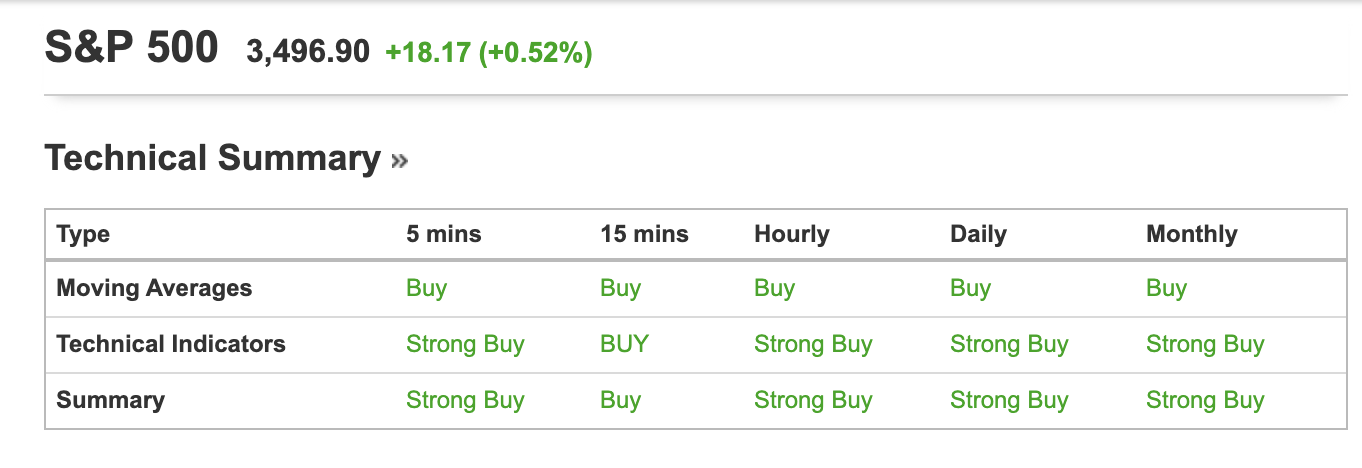Click the index price 3,496.90
This screenshot has height=468, width=1362.
point(308,52)
